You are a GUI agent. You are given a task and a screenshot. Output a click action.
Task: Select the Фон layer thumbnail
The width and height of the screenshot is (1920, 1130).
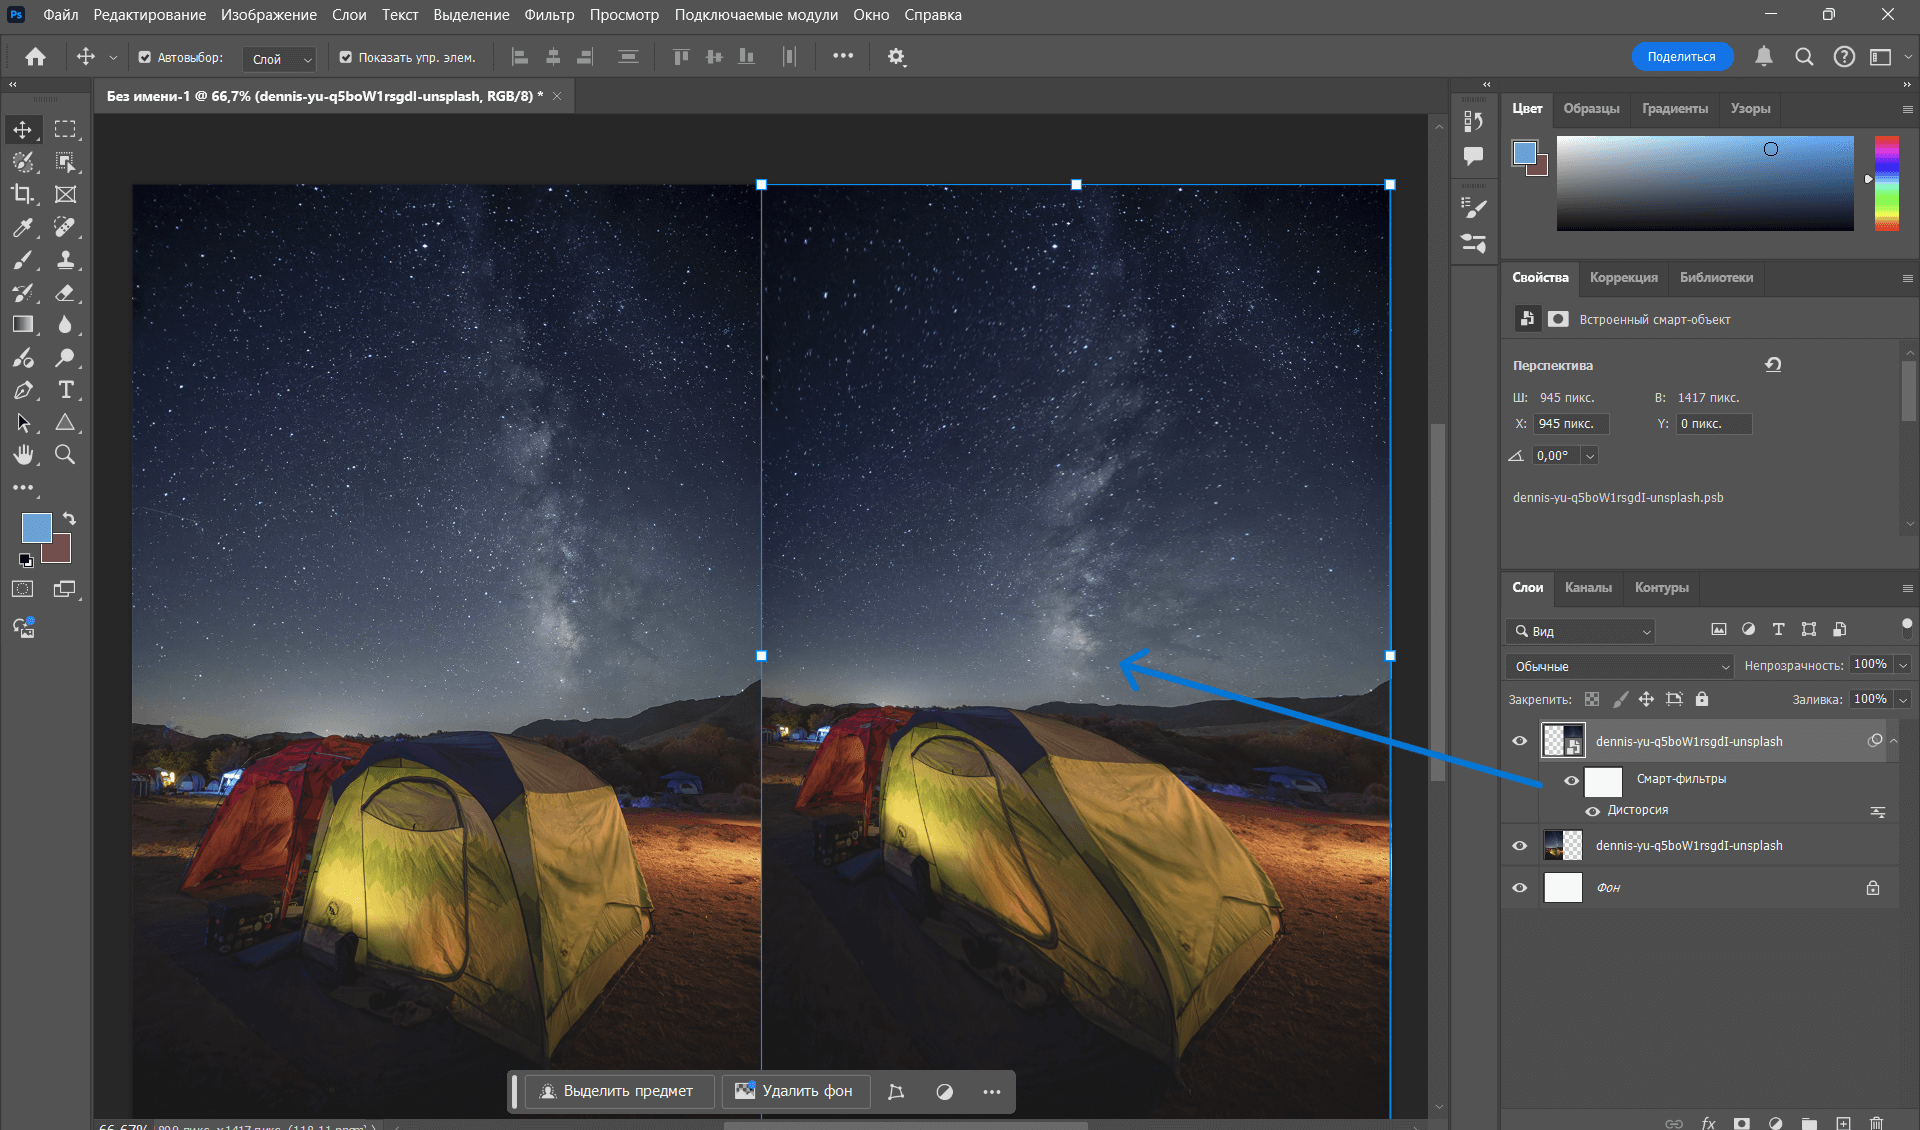click(1563, 888)
